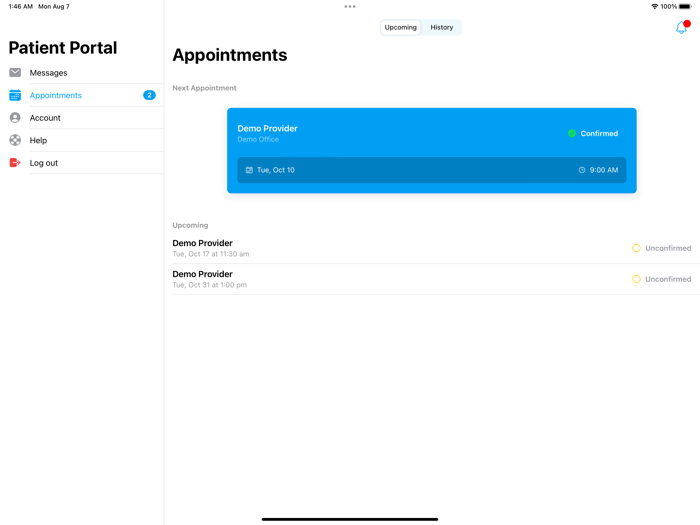Click the Next Appointment section label
The width and height of the screenshot is (700, 525).
(x=204, y=88)
